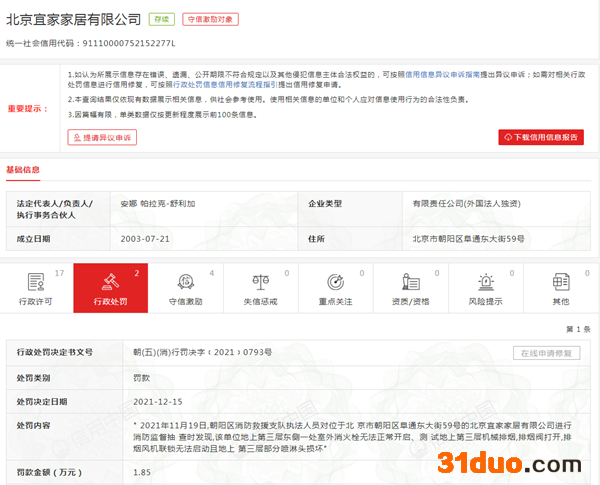This screenshot has width=600, height=485.
Task: Click the green 存续 status badge
Action: [161, 18]
